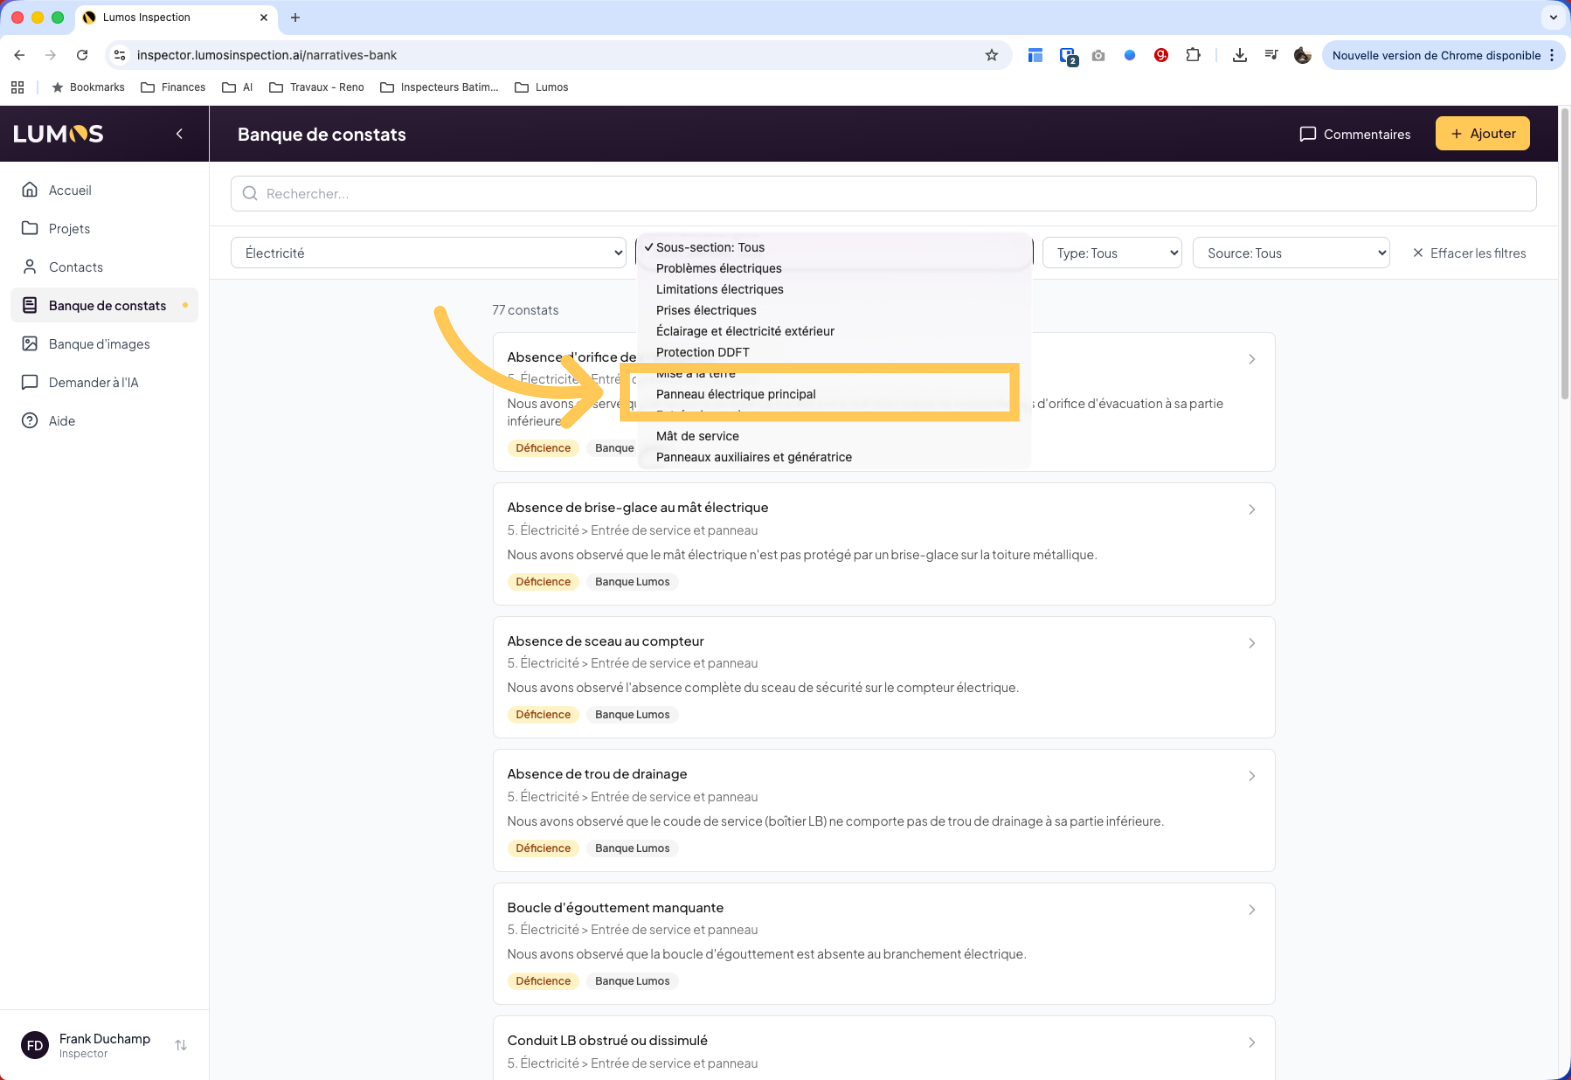Click Effacer les filtres
Image resolution: width=1571 pixels, height=1080 pixels.
click(1468, 253)
